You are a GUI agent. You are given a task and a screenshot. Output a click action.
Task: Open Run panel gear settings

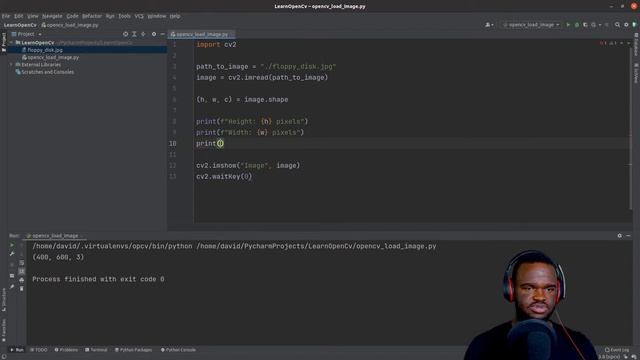620,236
